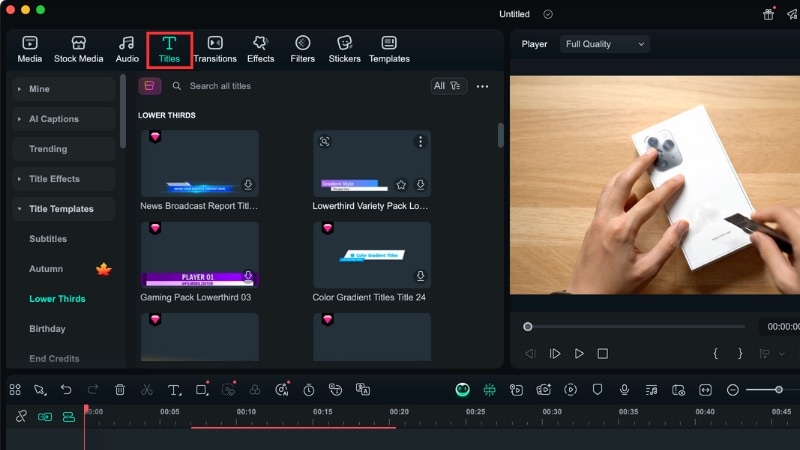Delete selected clip with trash icon
The image size is (800, 450).
[120, 390]
